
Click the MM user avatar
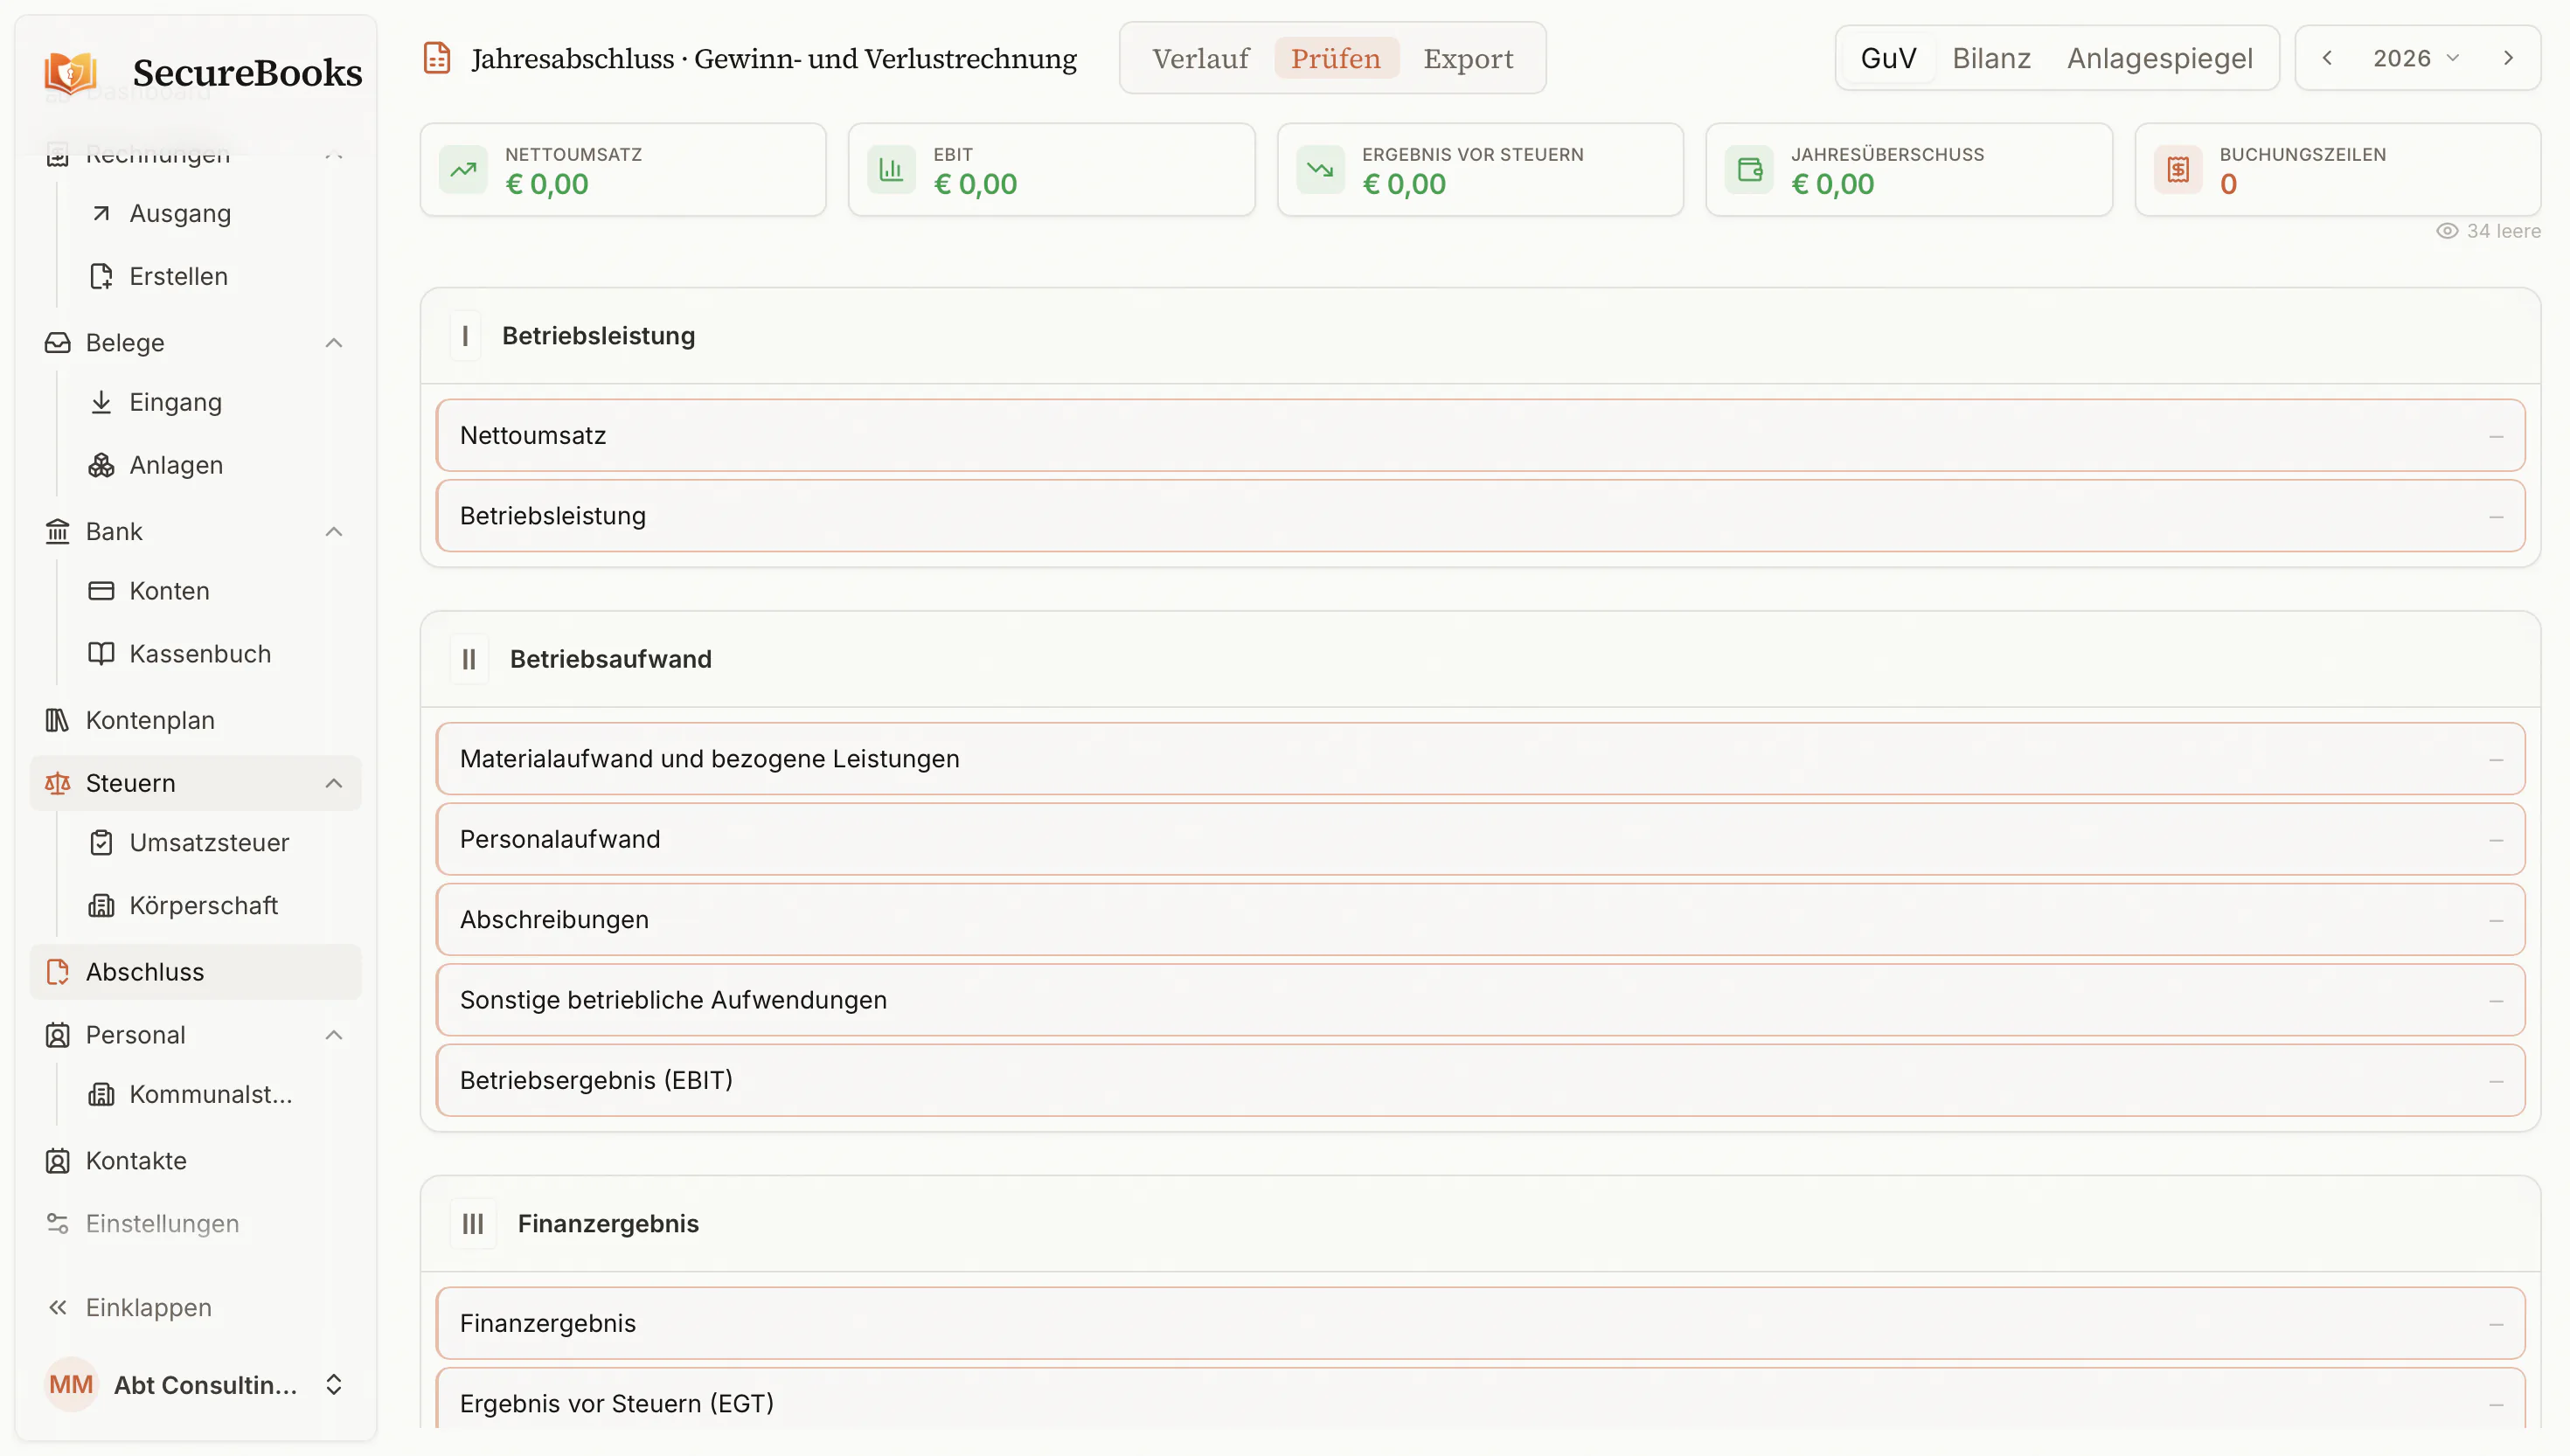point(71,1385)
